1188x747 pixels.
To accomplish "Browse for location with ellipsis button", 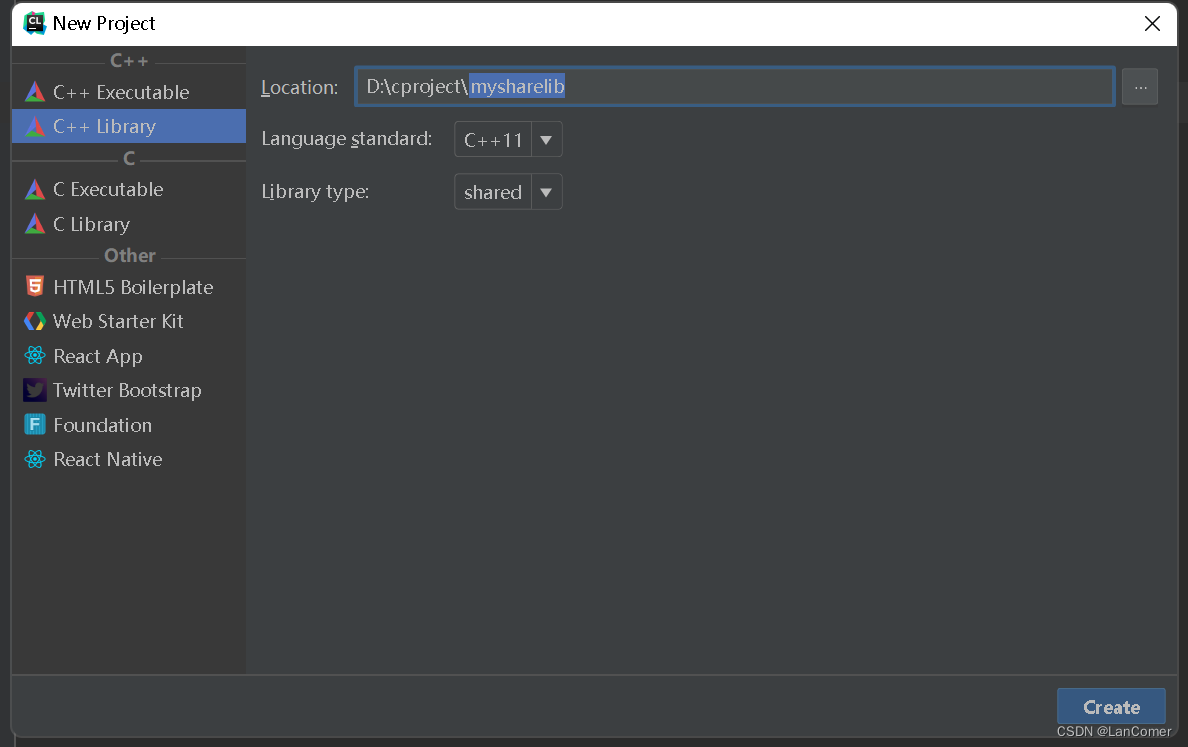I will [x=1140, y=87].
